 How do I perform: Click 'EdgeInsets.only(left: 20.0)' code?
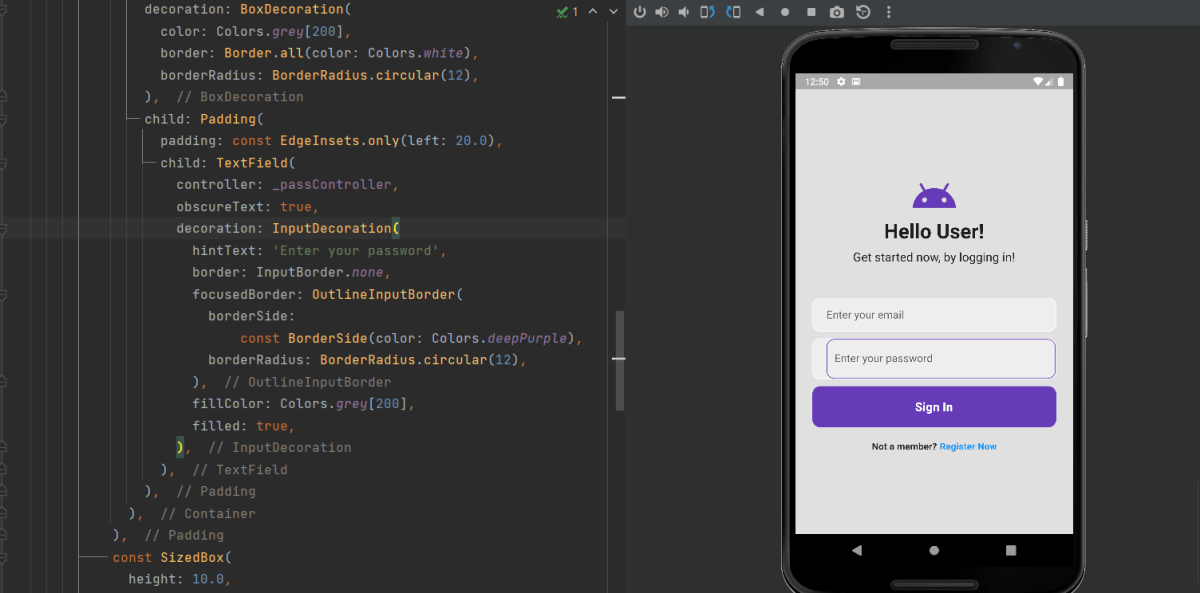click(x=387, y=141)
